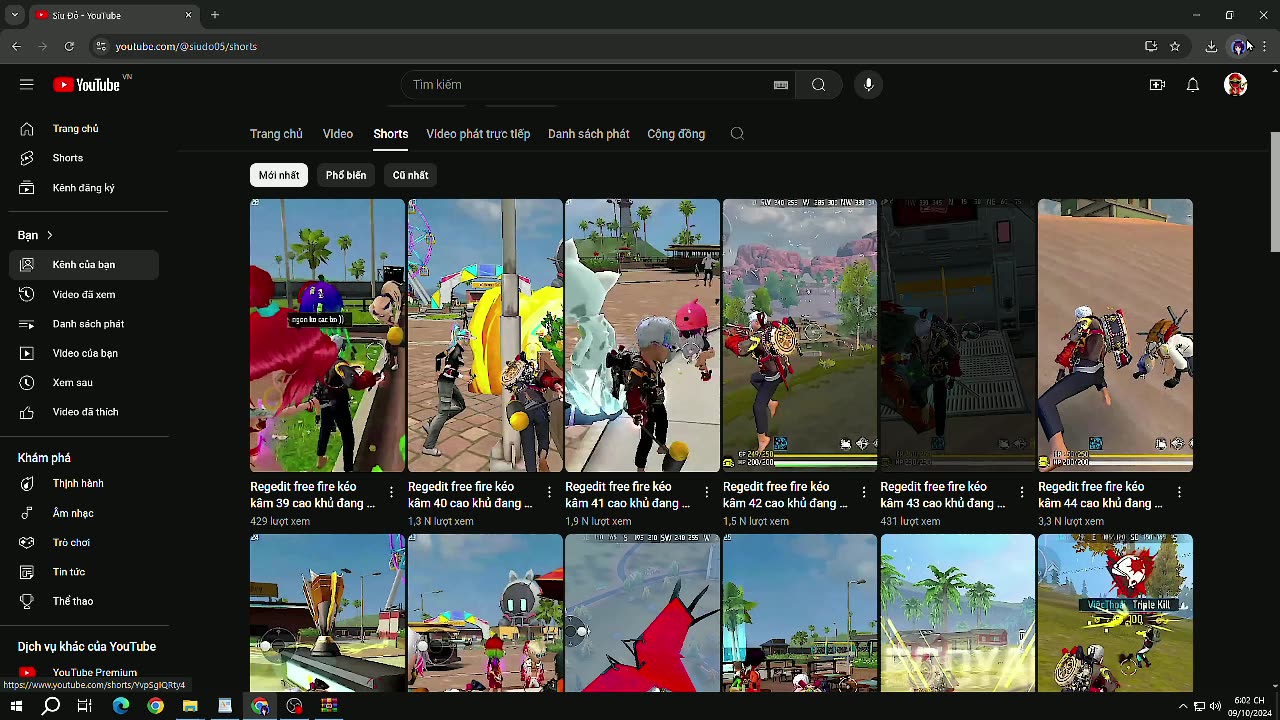Screen dimensions: 1280x720
Task: Open Xem sau watch later
Action: point(84,383)
